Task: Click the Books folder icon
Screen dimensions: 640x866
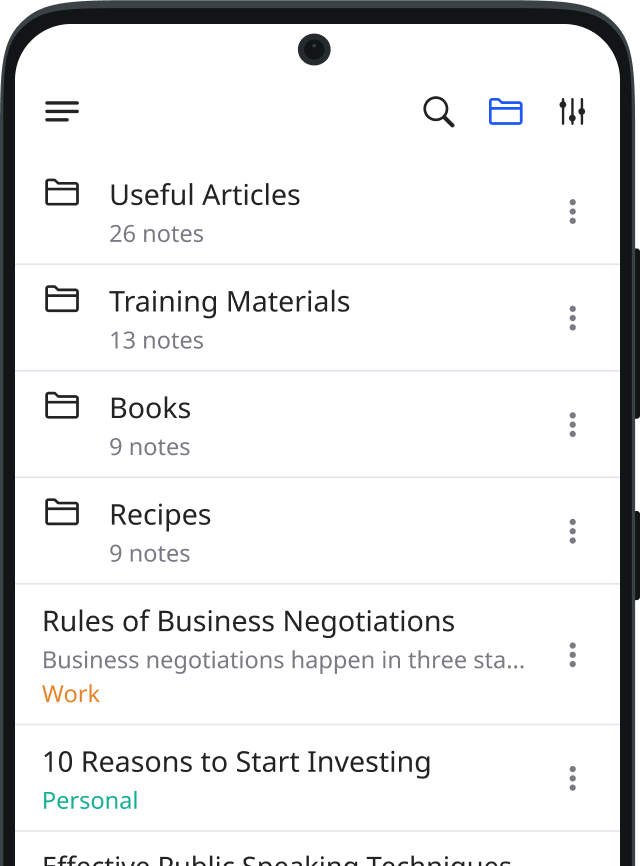Action: point(62,405)
